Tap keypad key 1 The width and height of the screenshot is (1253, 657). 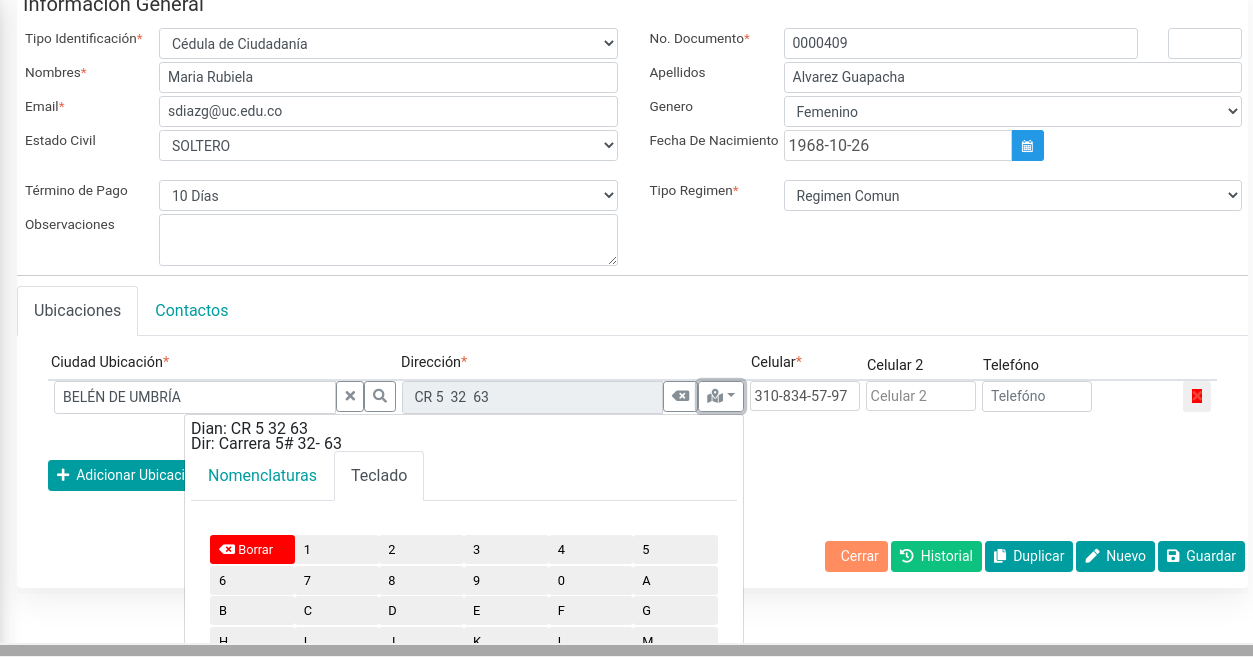coord(337,550)
